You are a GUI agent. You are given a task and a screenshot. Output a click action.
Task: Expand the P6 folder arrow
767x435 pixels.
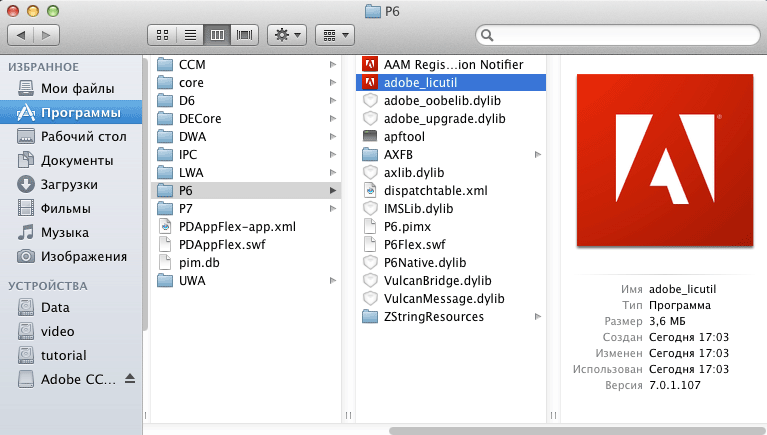click(333, 191)
